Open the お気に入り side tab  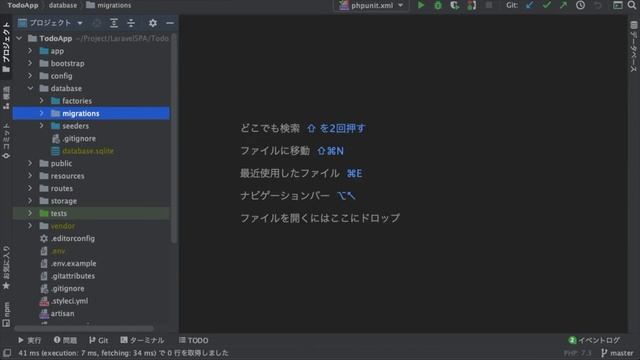6,267
